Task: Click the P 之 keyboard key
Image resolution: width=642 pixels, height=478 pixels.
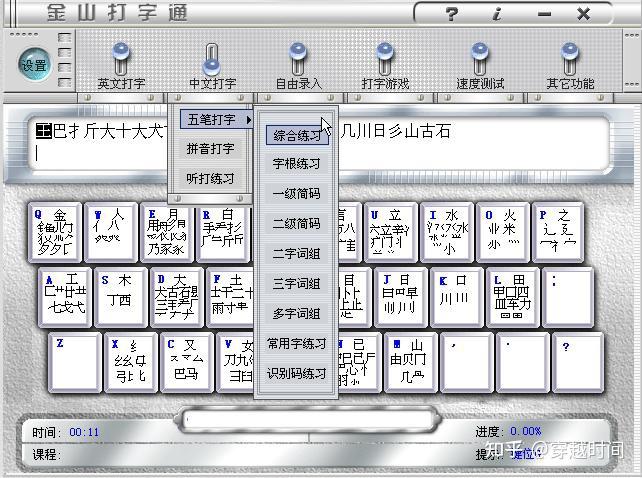Action: coord(558,232)
